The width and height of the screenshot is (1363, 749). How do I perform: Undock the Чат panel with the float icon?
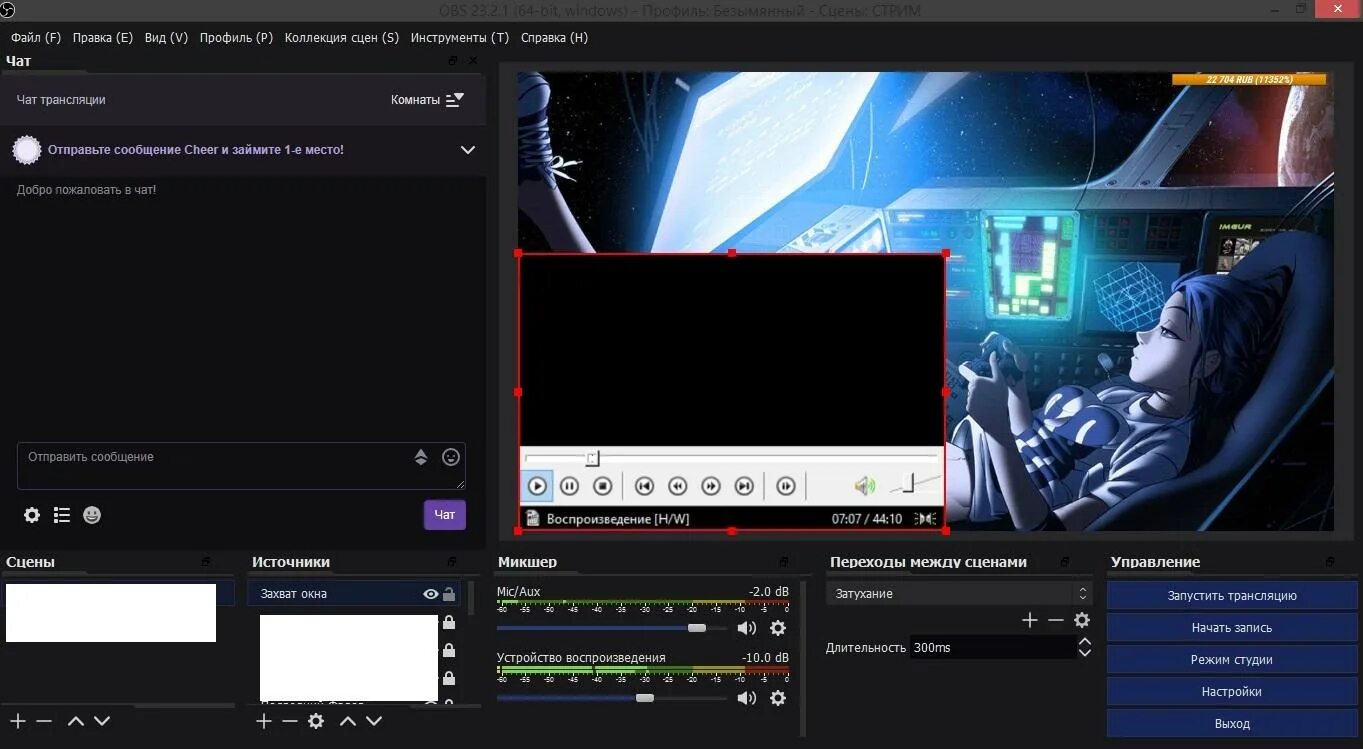coord(454,61)
